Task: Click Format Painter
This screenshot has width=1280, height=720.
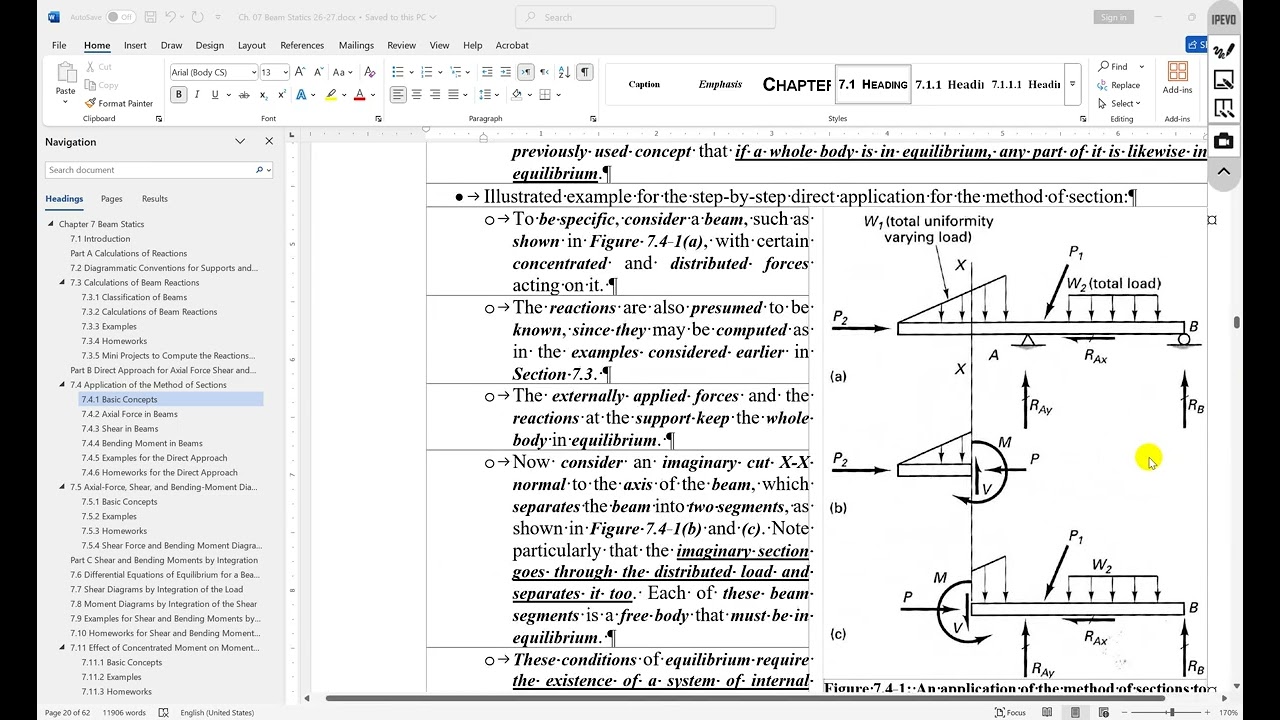Action: tap(119, 103)
